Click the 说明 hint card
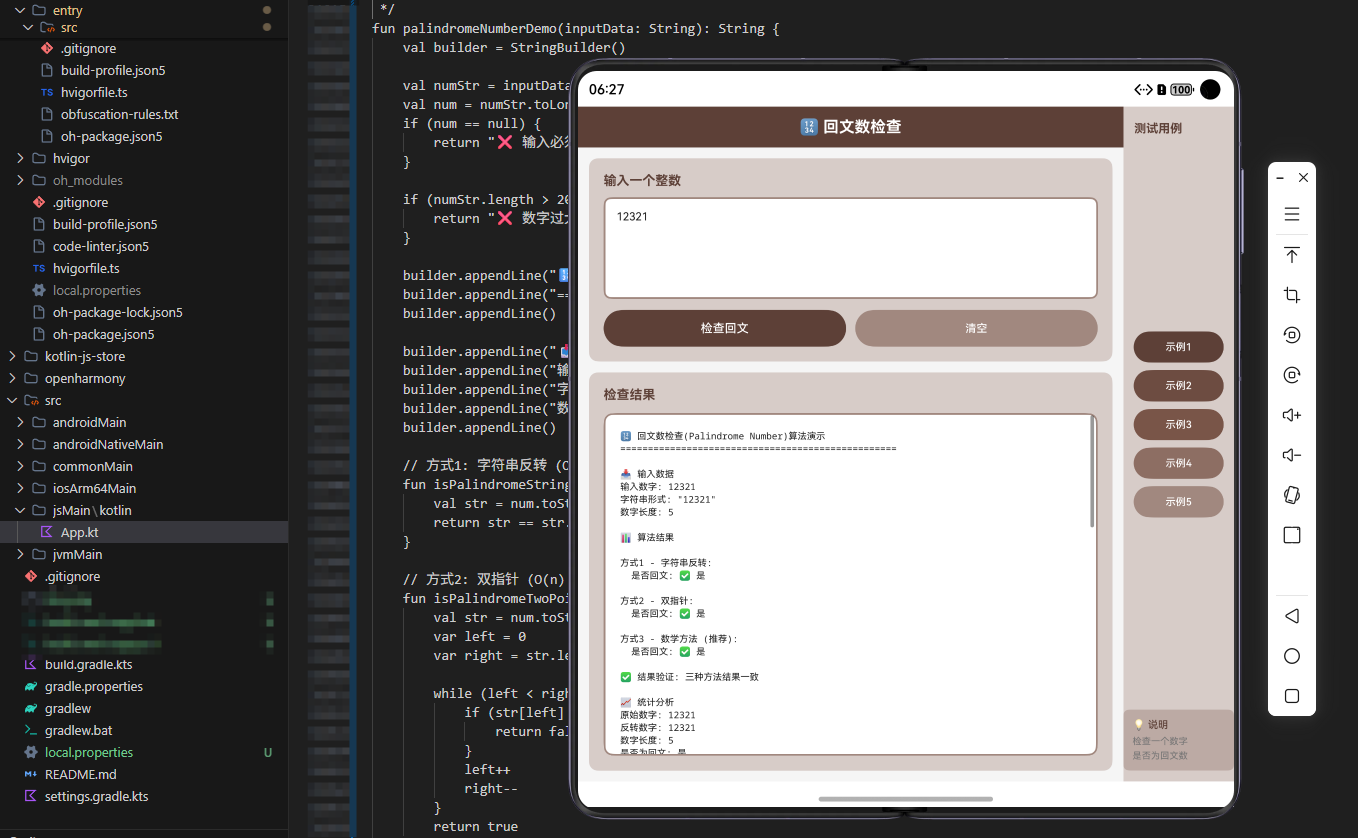Screen dimensions: 1358x838 1178,740
